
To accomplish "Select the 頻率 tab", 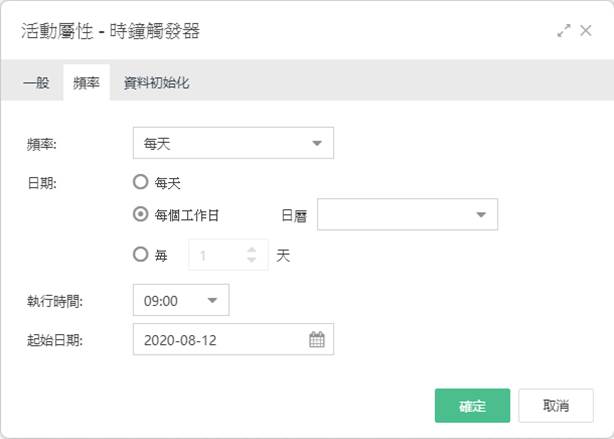I will tap(87, 83).
